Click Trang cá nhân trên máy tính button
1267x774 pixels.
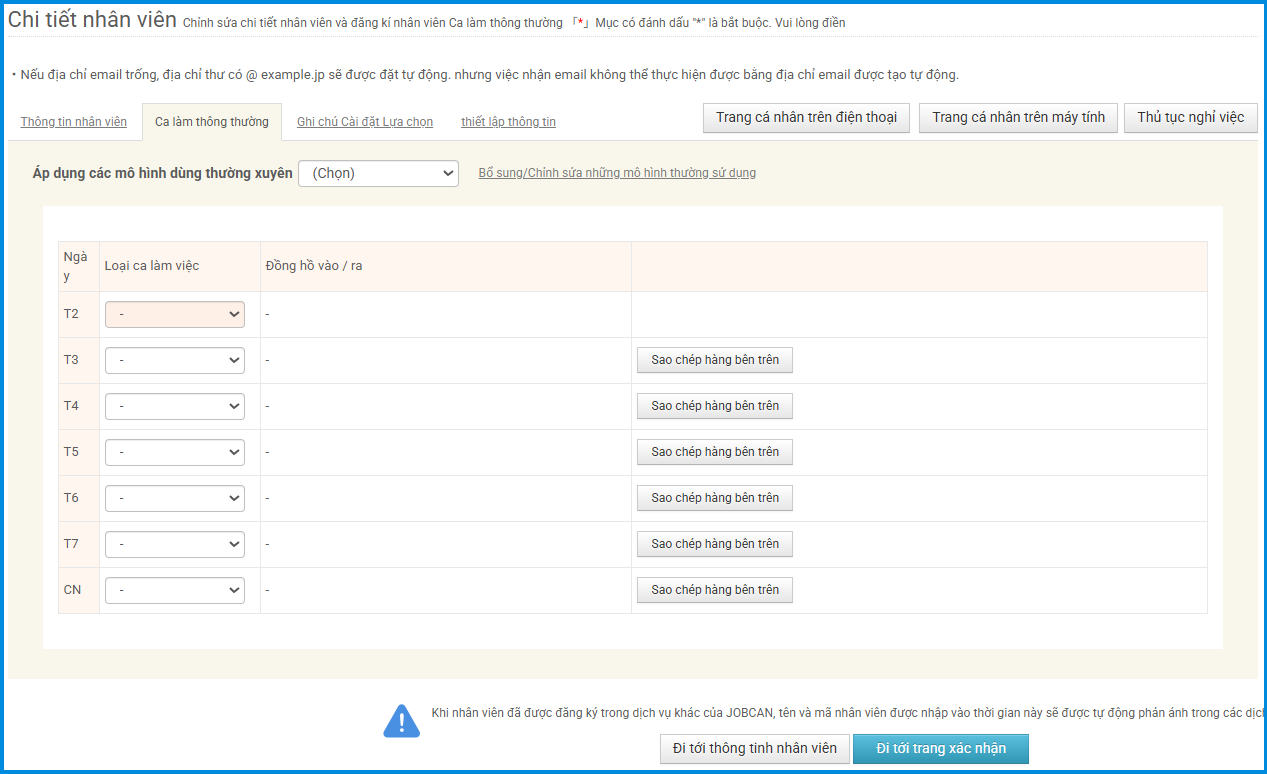[x=1018, y=118]
